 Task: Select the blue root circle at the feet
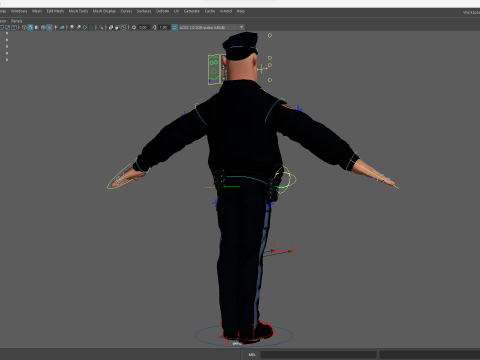244,335
